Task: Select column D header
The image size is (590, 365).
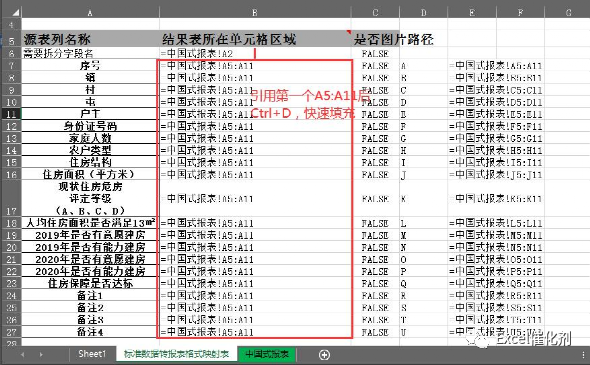Action: click(x=424, y=13)
